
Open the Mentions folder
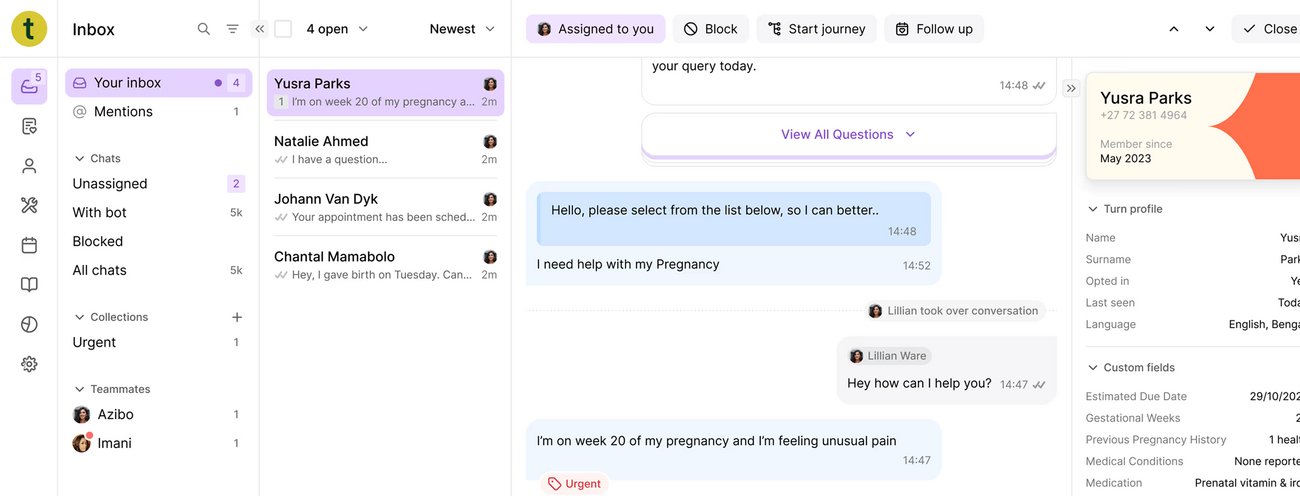tap(123, 112)
